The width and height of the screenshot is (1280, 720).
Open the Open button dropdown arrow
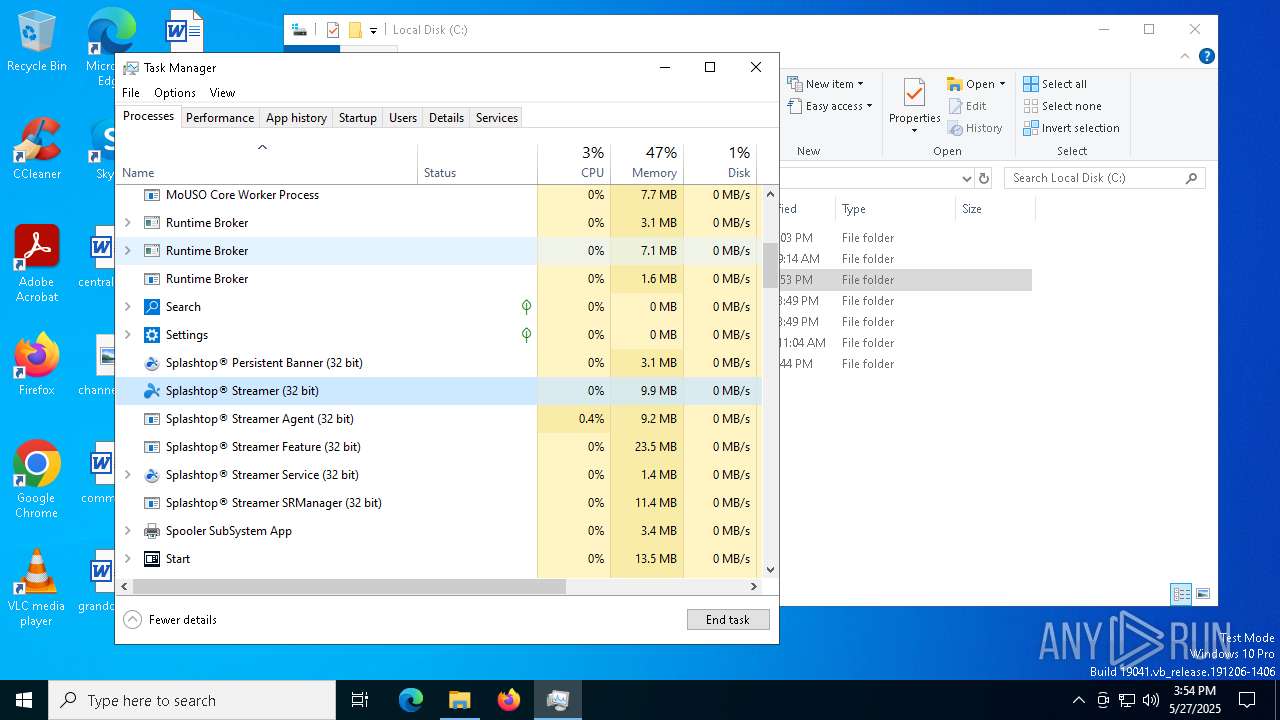point(1002,84)
